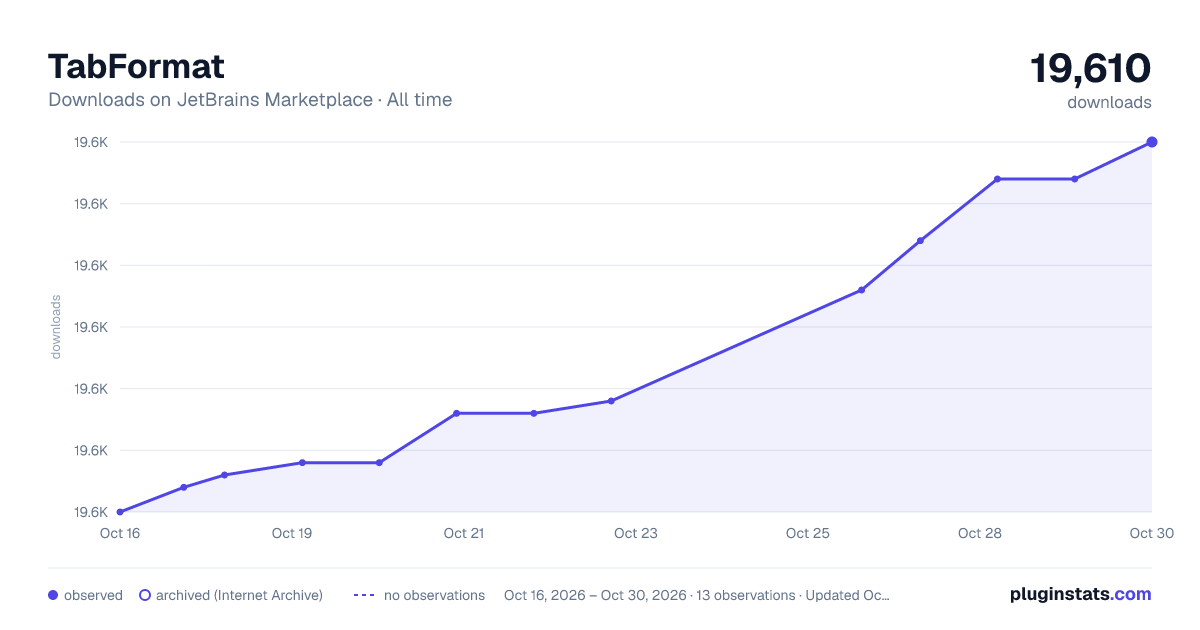Click the 19,610 downloads total
Image resolution: width=1200 pixels, height=630 pixels.
[1091, 68]
